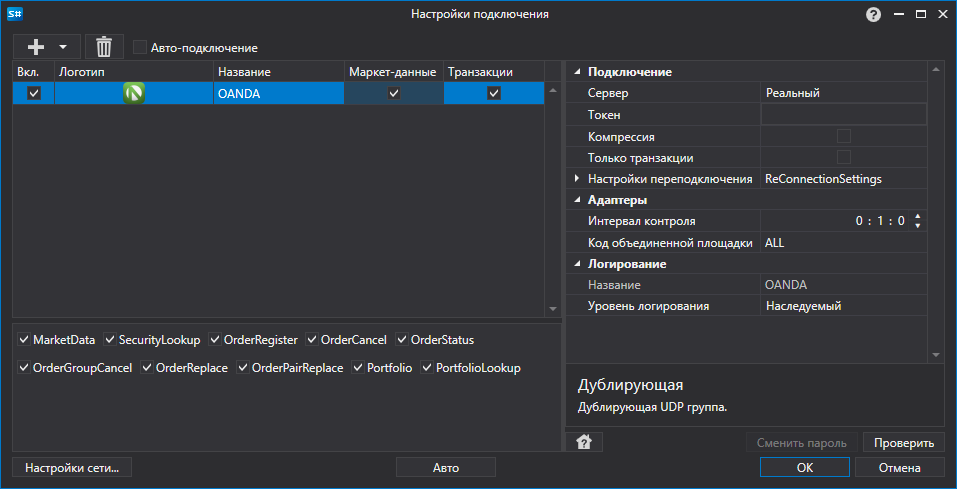Open the Сервер value Реальный dropdown
This screenshot has width=957, height=489.
point(843,93)
